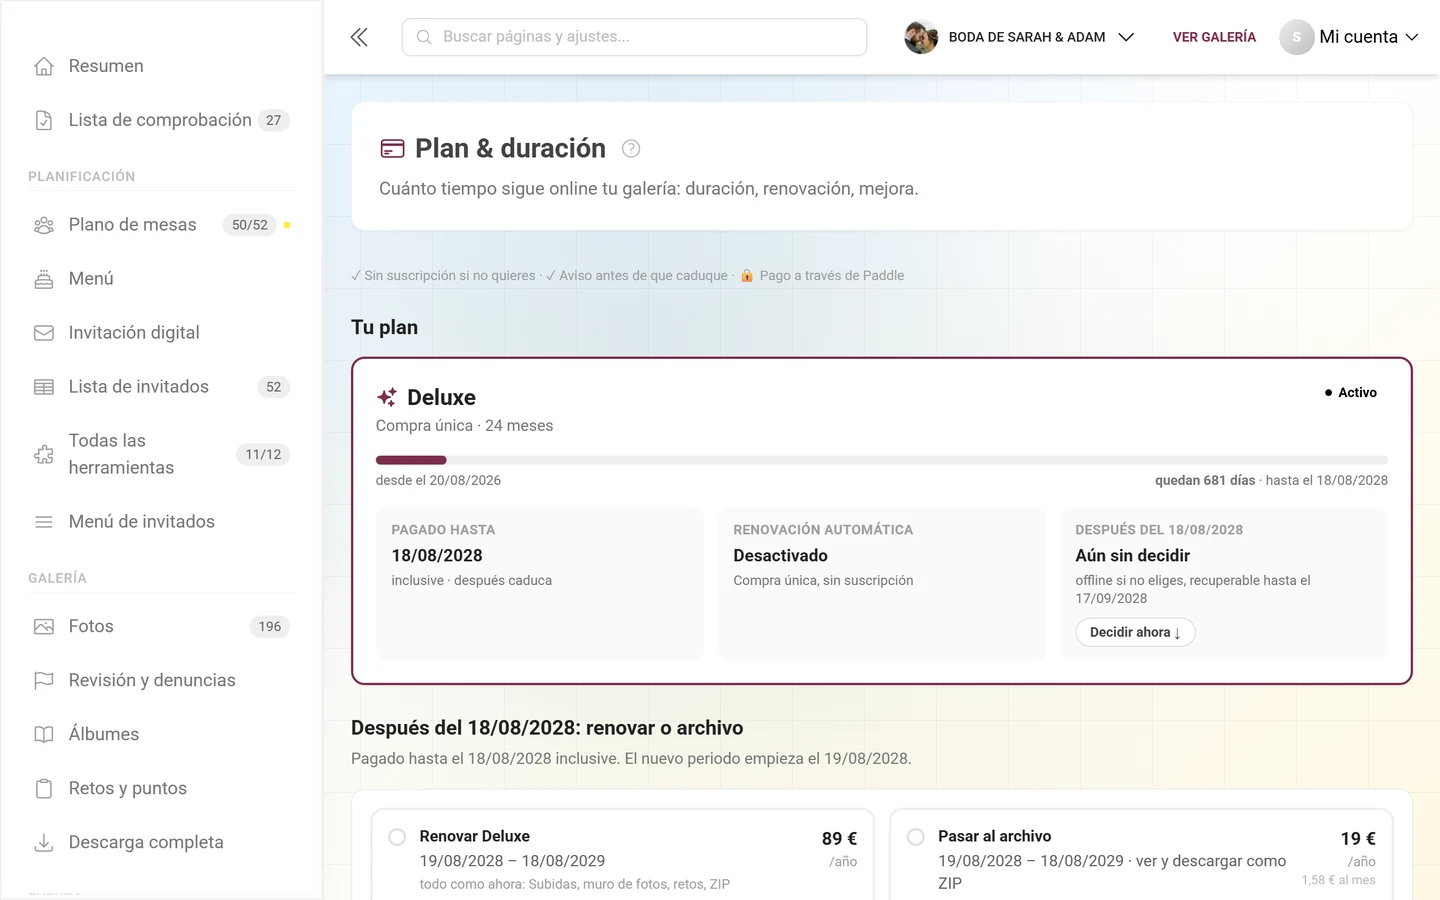Click the Álbumes book icon
The image size is (1440, 900).
point(44,735)
